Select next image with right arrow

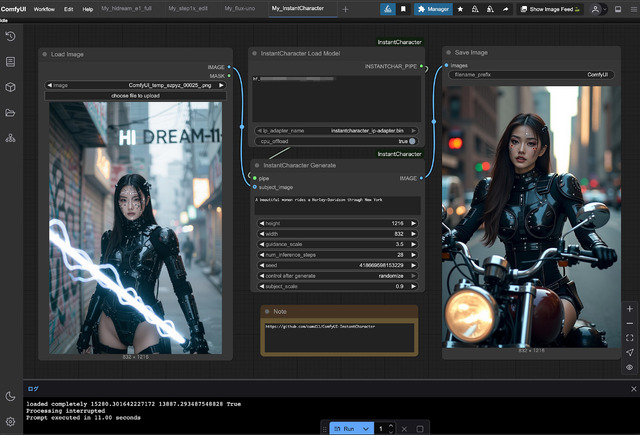tap(221, 85)
